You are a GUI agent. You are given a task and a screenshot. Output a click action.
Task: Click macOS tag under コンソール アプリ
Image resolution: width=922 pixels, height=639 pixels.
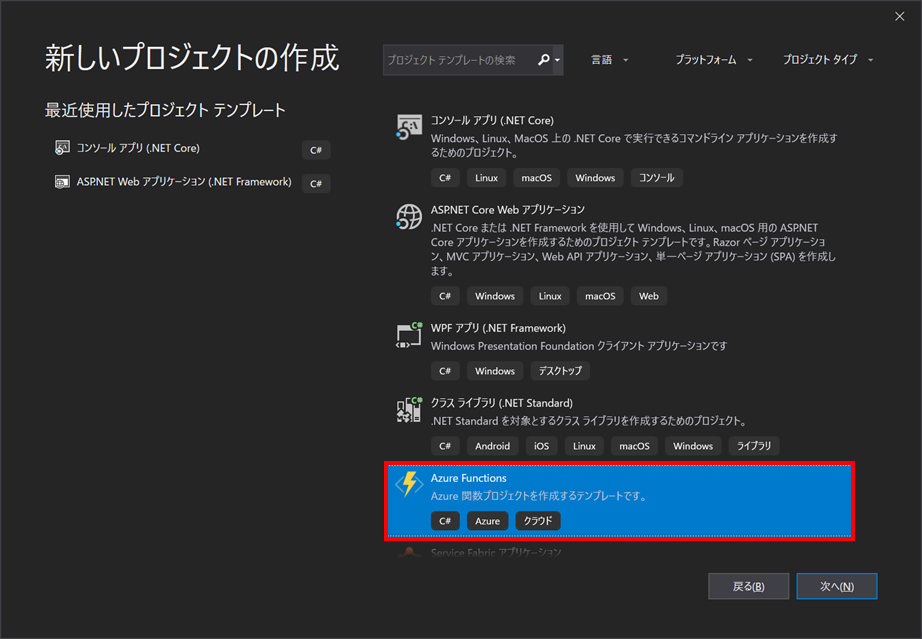click(x=537, y=178)
